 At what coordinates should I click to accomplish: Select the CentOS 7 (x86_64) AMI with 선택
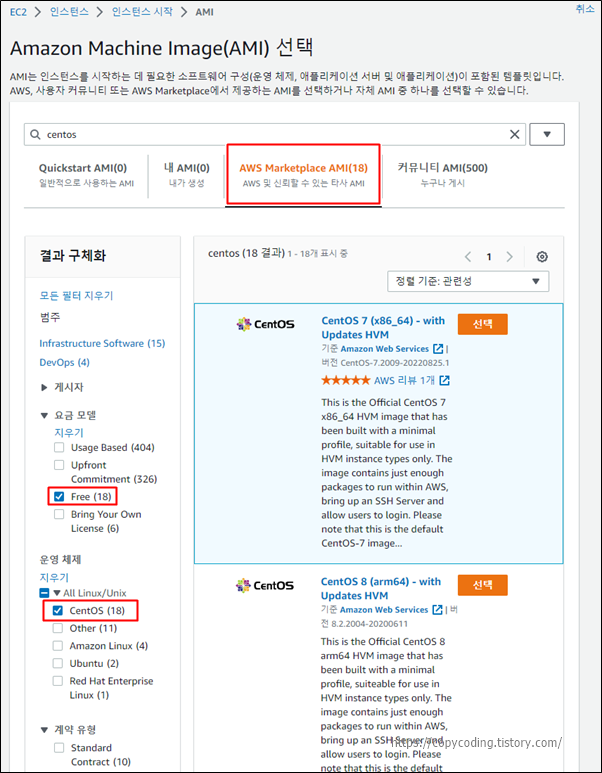click(x=483, y=324)
